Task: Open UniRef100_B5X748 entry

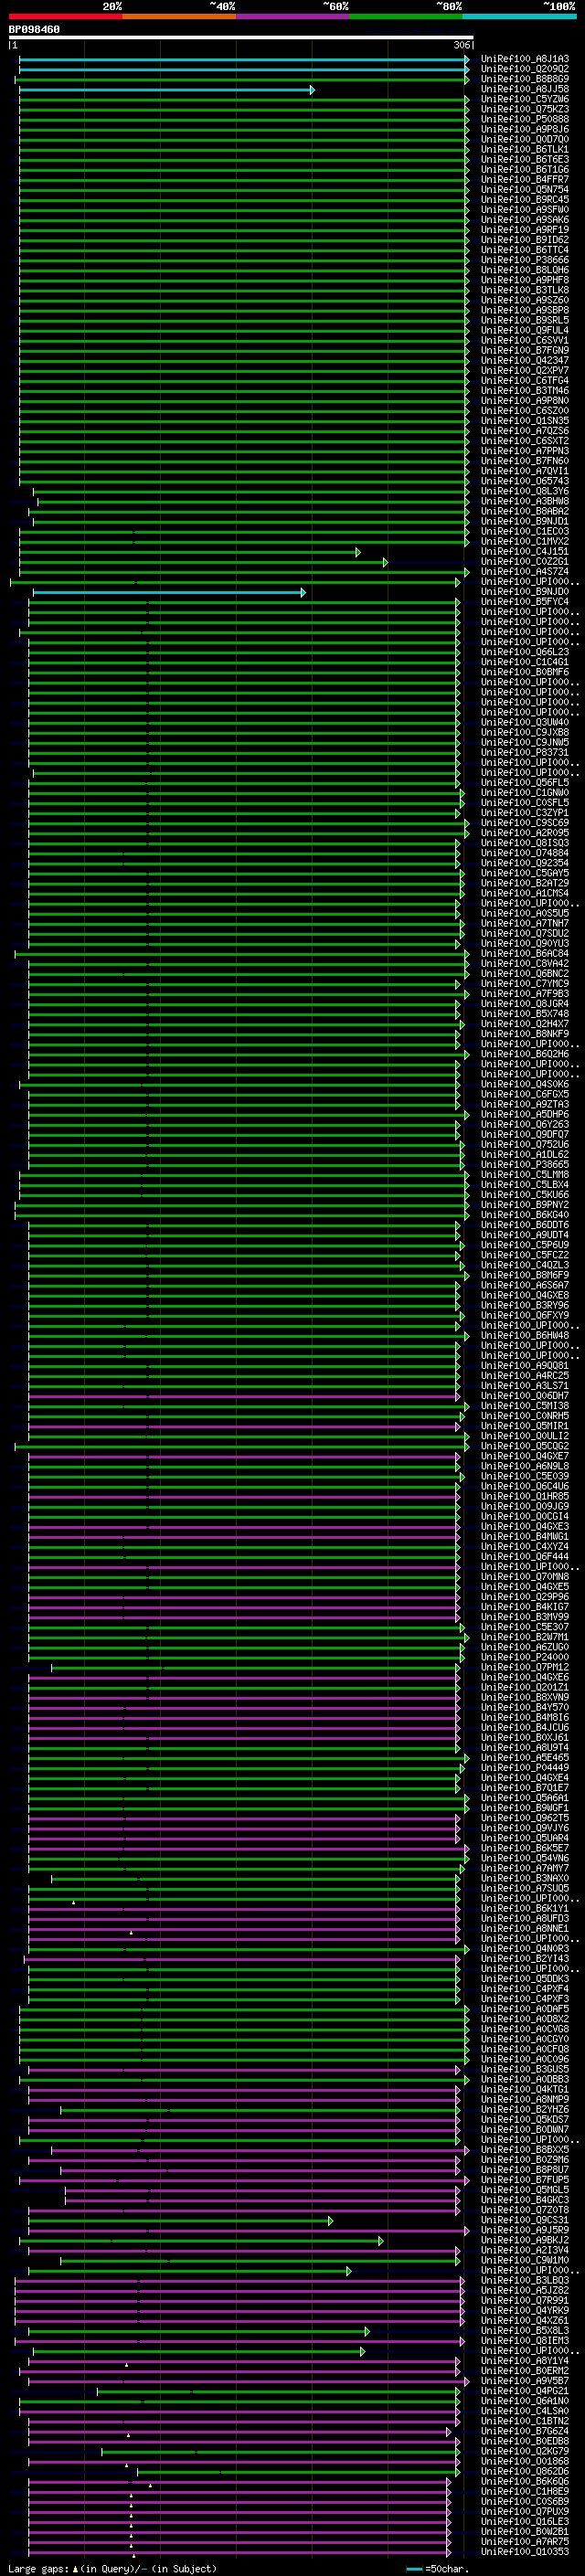Action: [x=525, y=1013]
